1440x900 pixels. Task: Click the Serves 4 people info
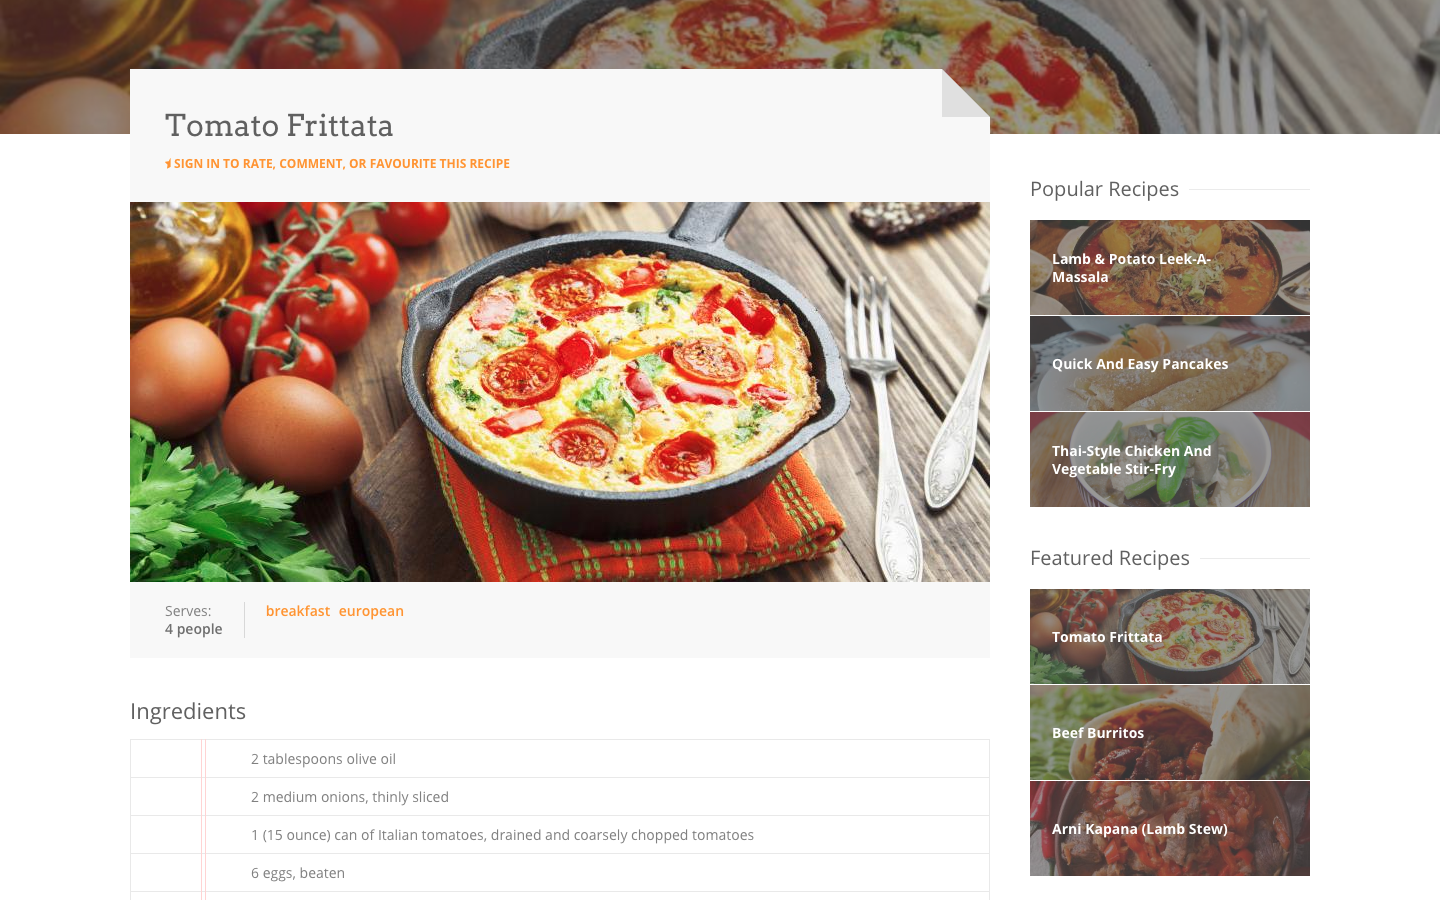tap(194, 620)
